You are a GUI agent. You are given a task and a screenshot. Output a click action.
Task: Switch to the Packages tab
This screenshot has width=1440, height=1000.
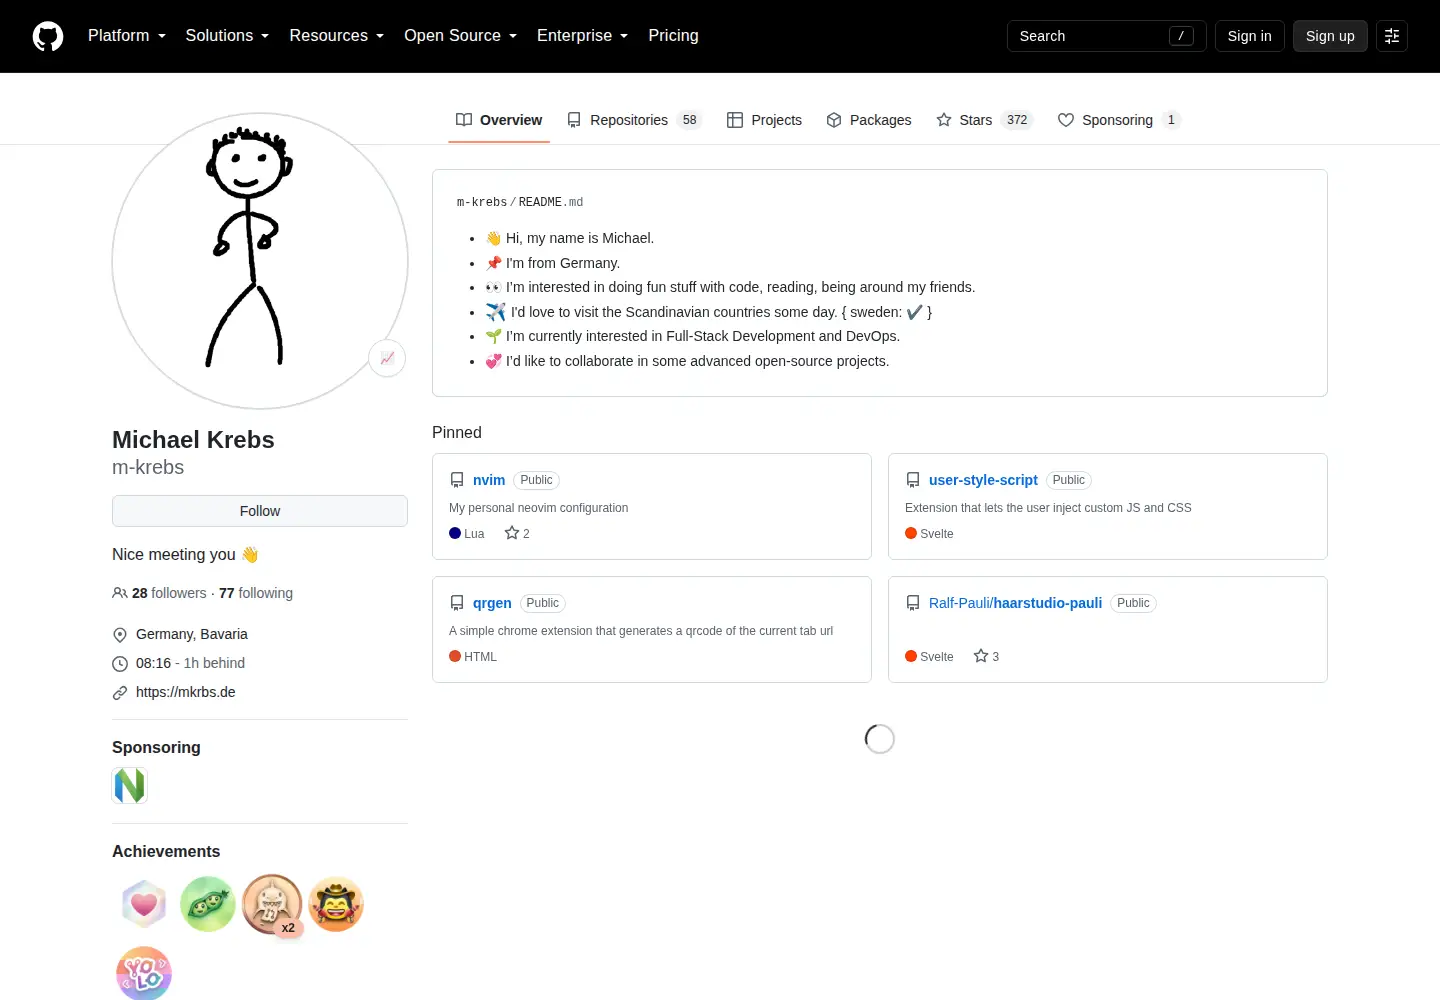tap(869, 120)
